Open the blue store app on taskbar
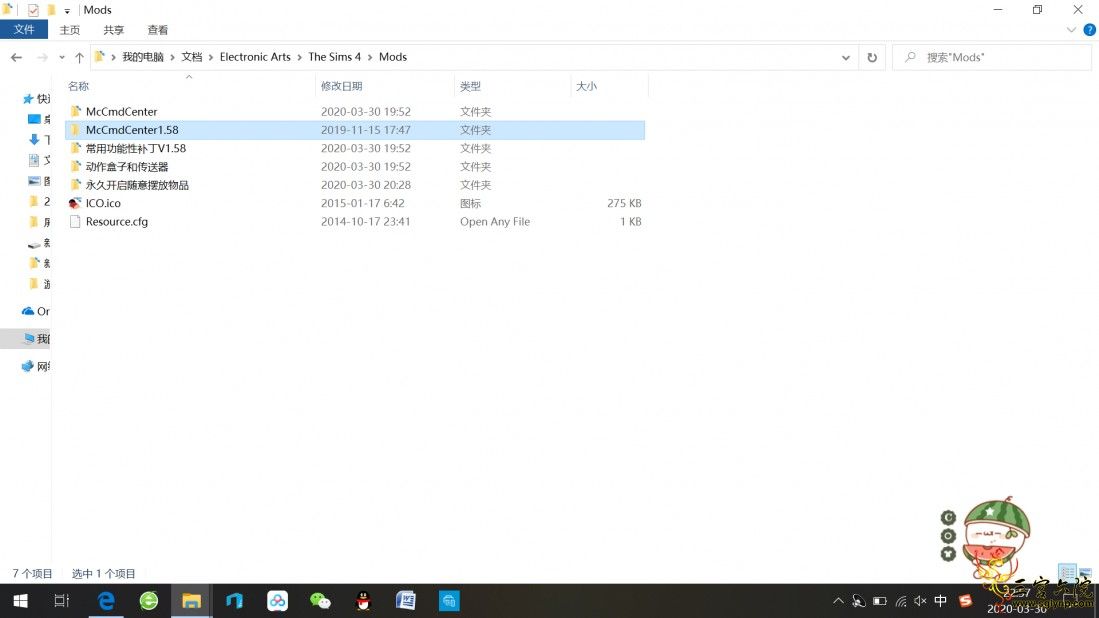 click(449, 600)
